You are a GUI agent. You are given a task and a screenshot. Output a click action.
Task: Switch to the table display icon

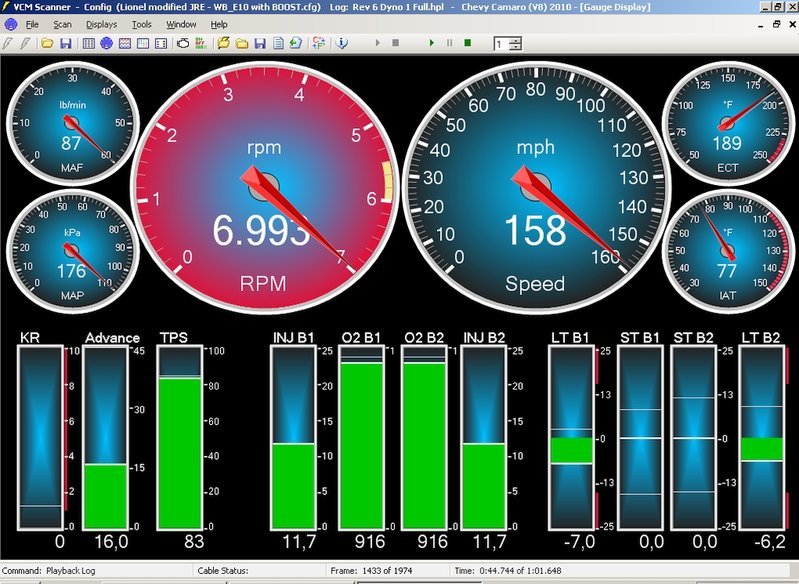88,44
